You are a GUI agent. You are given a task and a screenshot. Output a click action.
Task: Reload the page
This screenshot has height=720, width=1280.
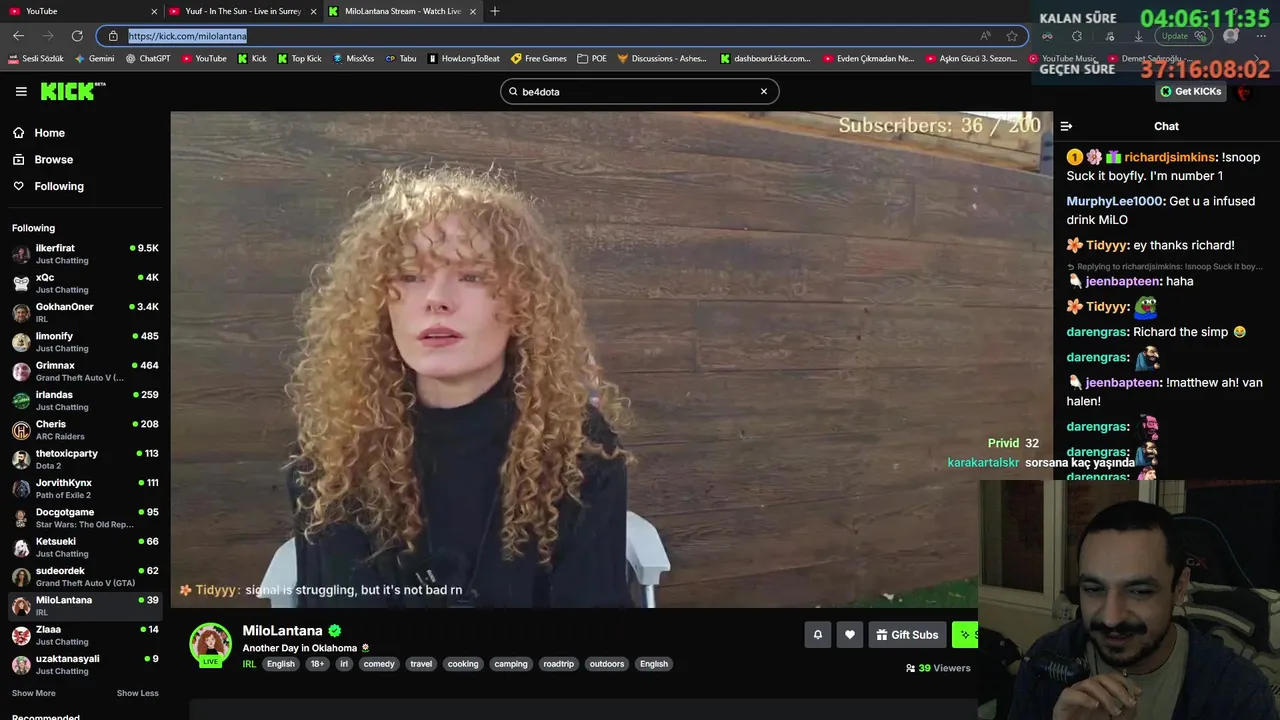(77, 36)
